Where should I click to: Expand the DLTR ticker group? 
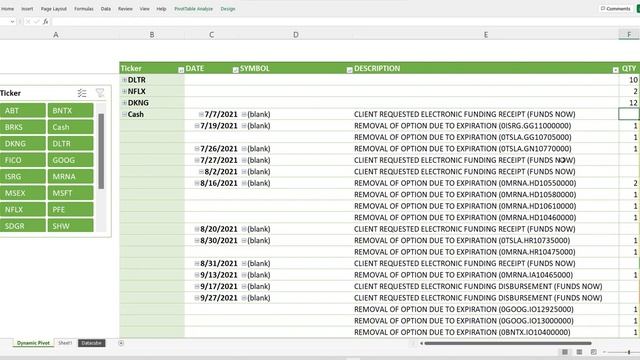(124, 80)
